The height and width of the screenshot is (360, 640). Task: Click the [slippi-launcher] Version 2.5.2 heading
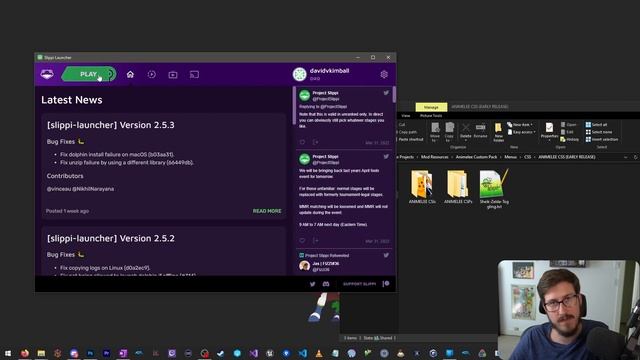coord(111,238)
